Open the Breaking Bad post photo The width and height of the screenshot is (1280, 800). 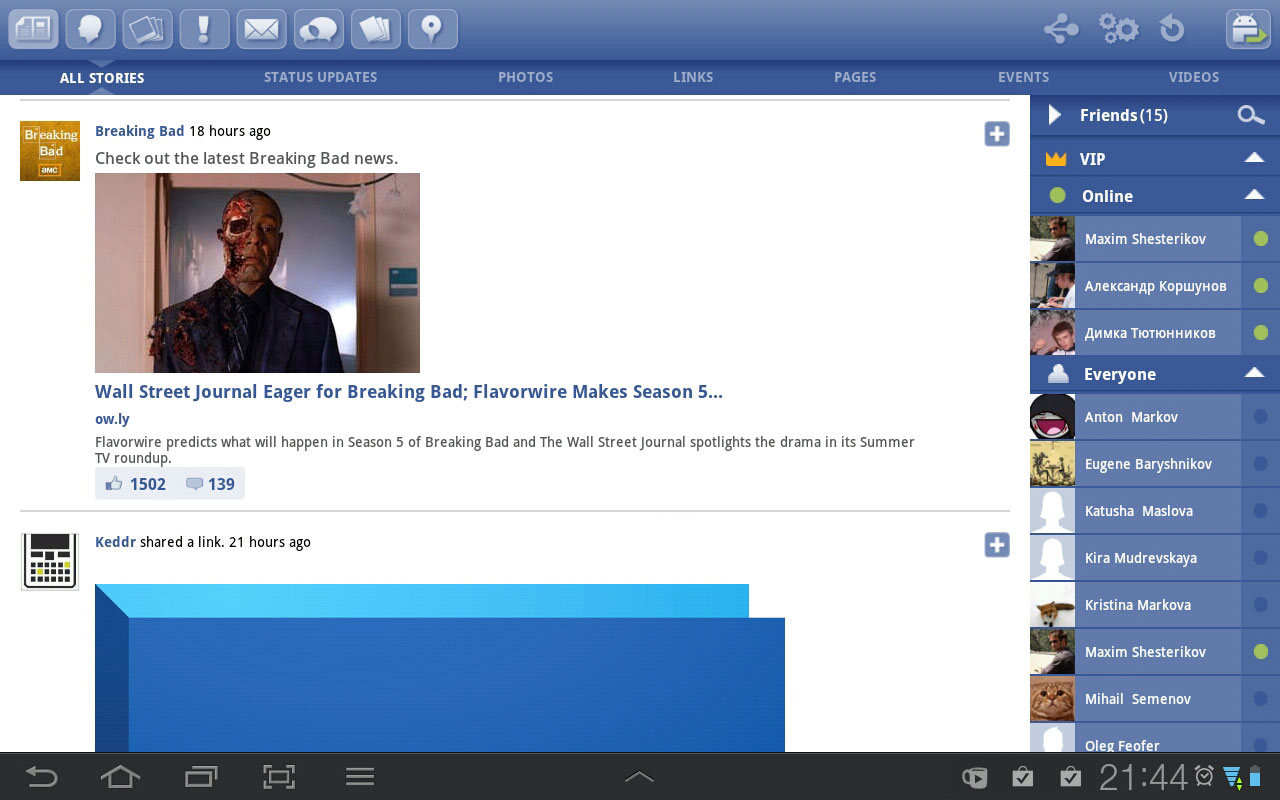[257, 273]
